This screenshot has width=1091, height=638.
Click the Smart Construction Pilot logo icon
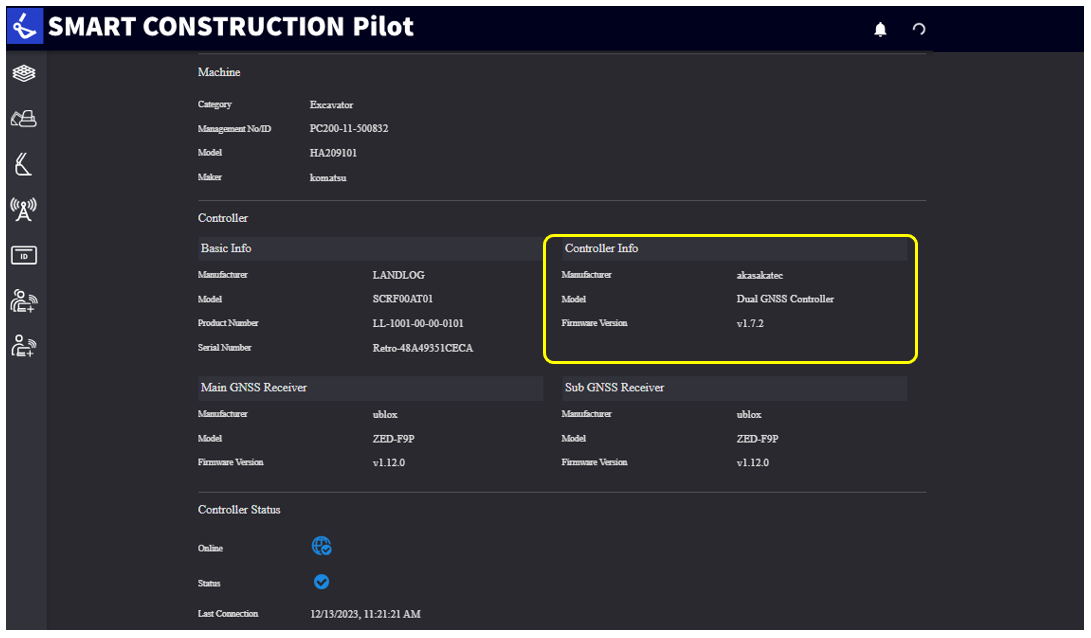(x=25, y=26)
